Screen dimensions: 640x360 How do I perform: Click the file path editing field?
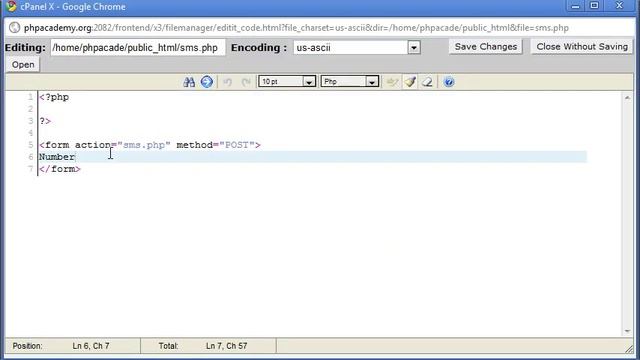[138, 47]
